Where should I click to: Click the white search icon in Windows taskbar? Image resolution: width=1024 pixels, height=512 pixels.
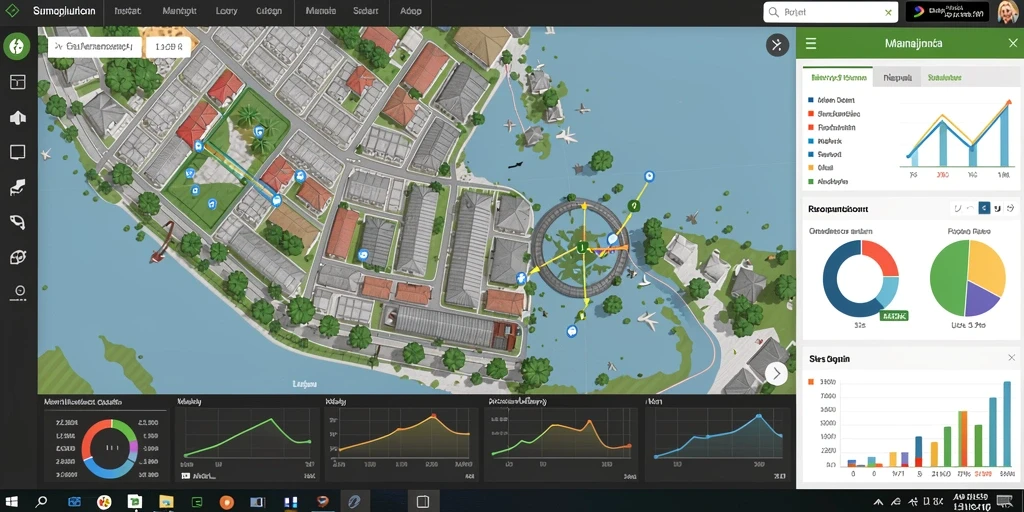[41, 502]
